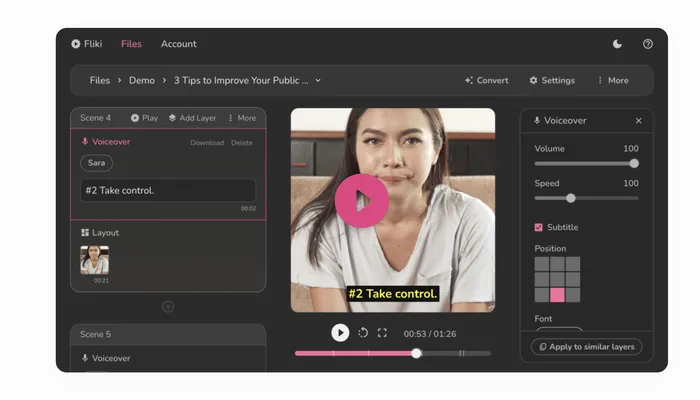Select the highlighted pink subtitle position cell
Viewport: 700px width, 400px height.
coord(557,295)
